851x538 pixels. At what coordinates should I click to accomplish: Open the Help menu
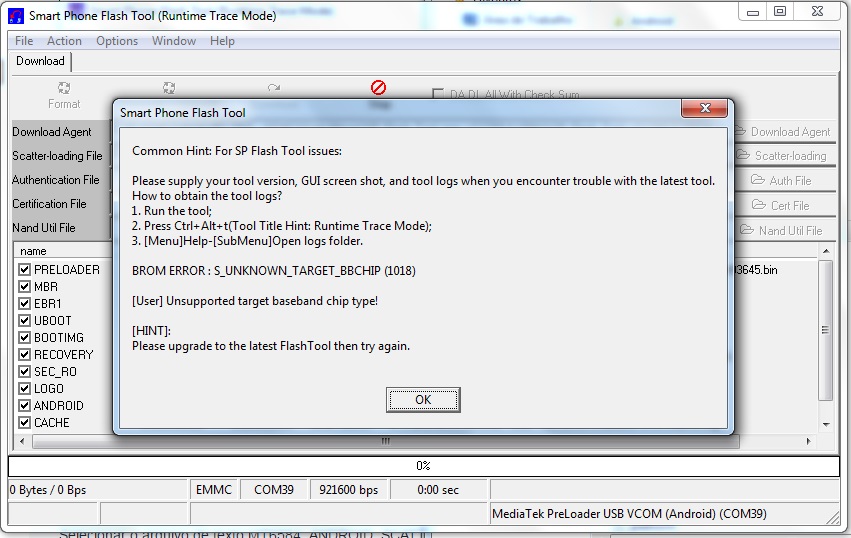pos(222,41)
